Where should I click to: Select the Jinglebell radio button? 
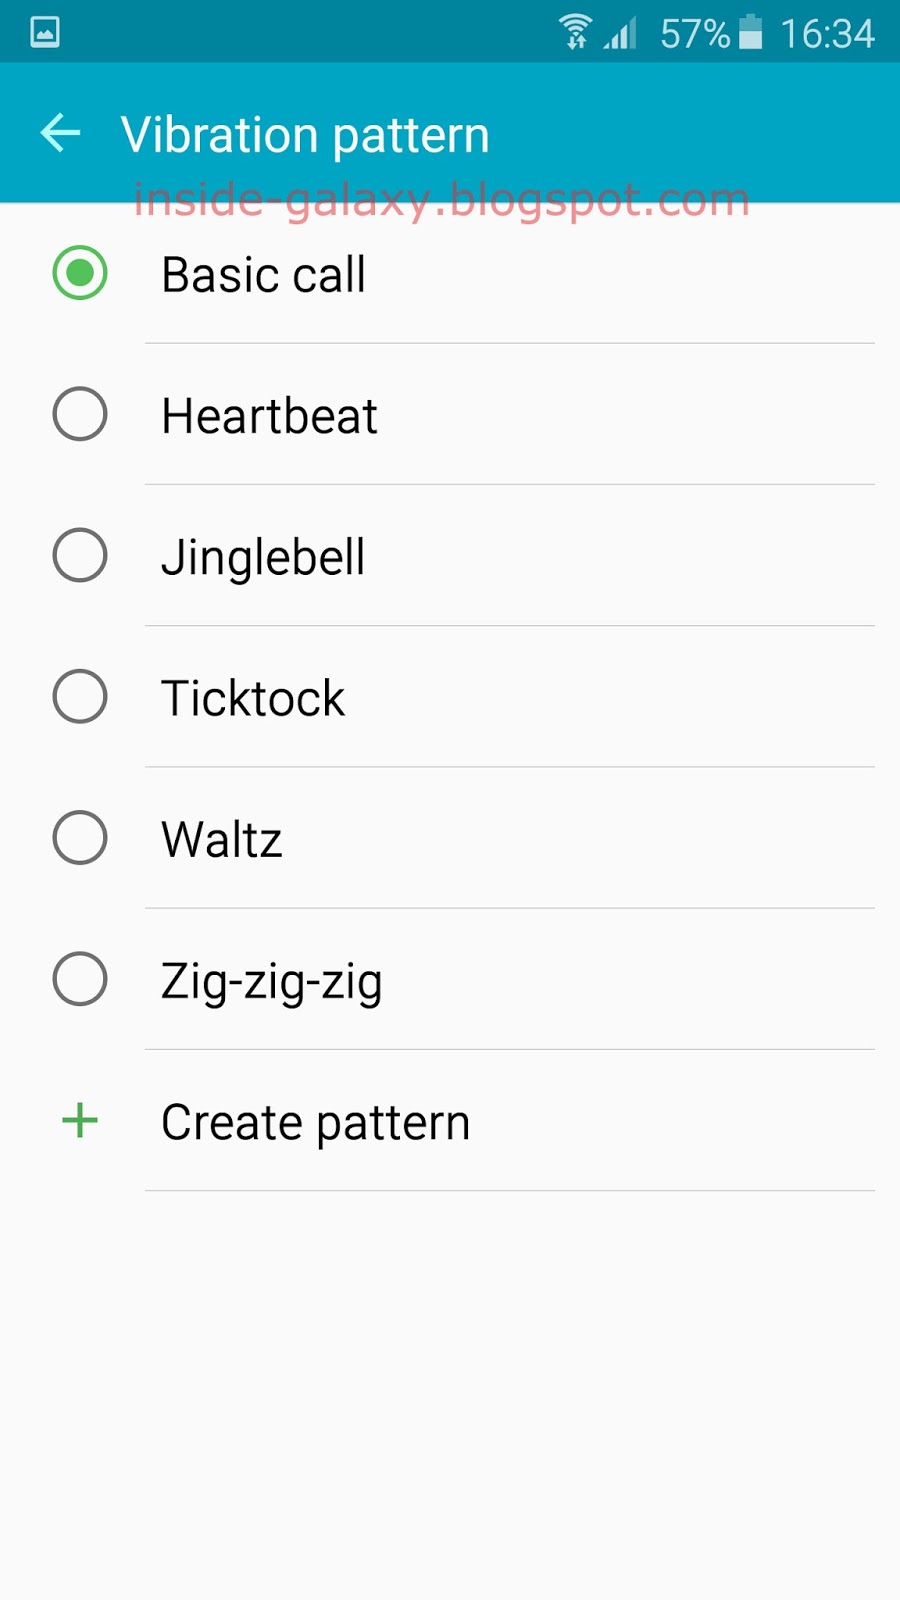tap(80, 555)
